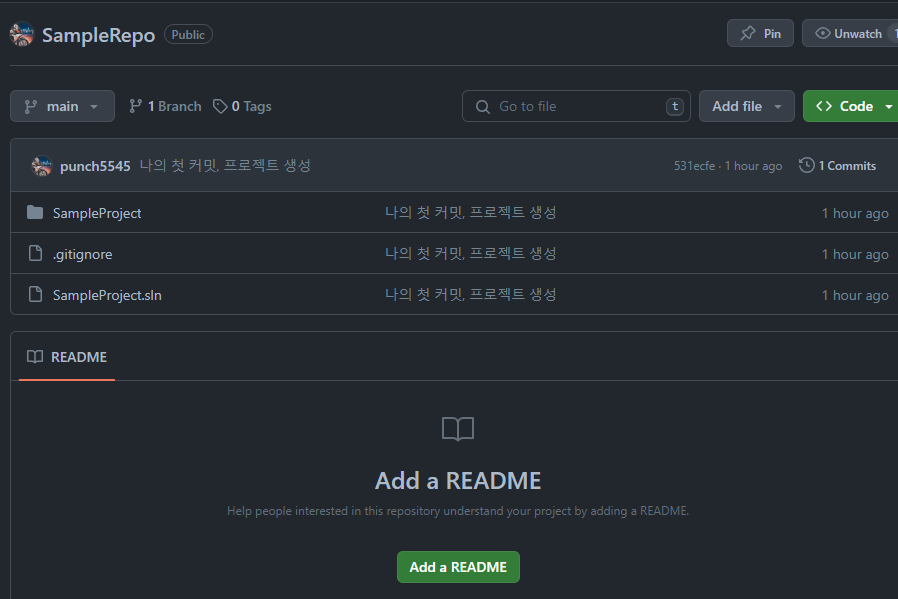Viewport: 898px width, 599px height.
Task: Click the '1 hour ago' timestamp for .gitignore
Action: (855, 254)
